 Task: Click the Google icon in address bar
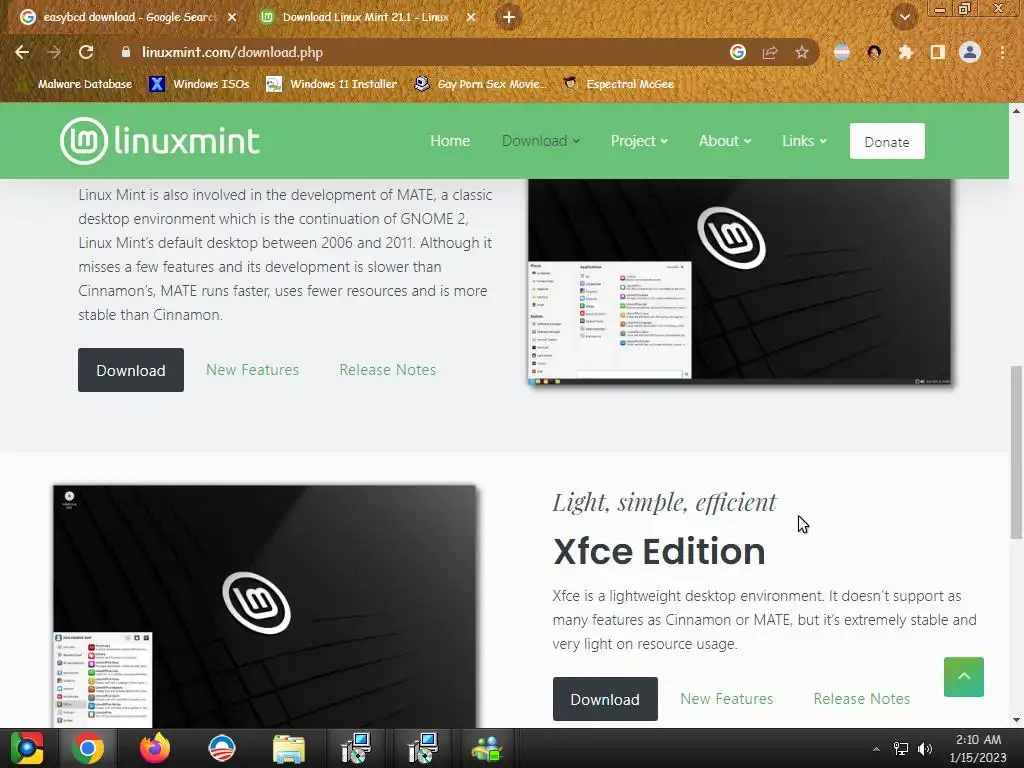coord(738,52)
